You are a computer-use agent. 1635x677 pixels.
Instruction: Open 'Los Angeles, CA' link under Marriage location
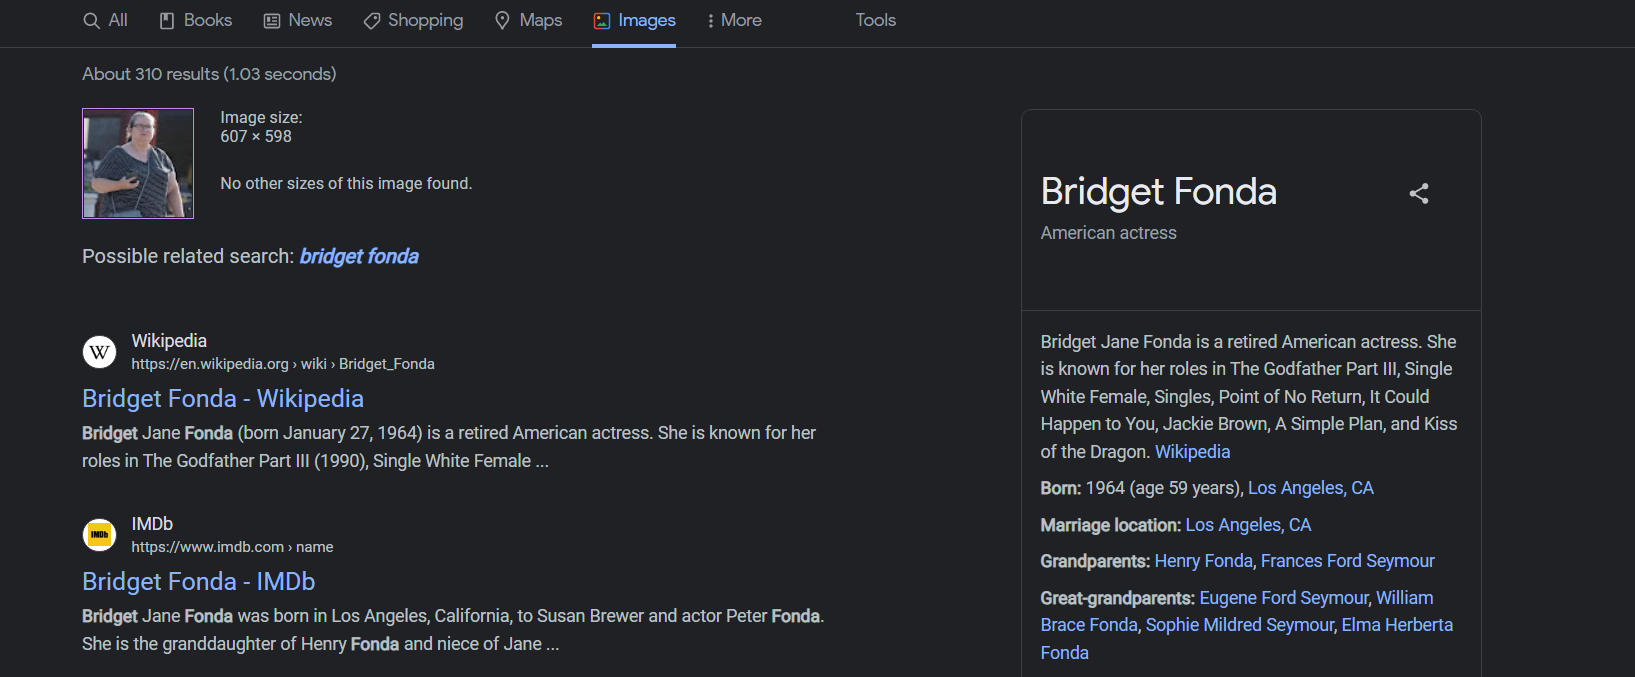(1248, 525)
